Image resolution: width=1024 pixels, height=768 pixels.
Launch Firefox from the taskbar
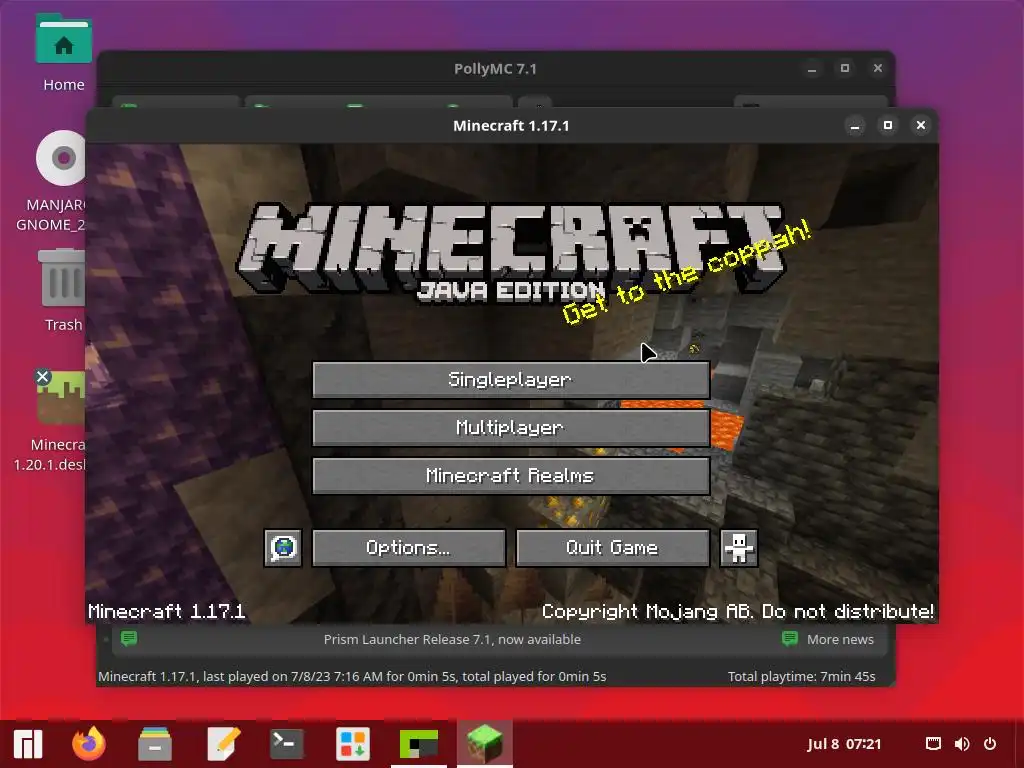(89, 744)
